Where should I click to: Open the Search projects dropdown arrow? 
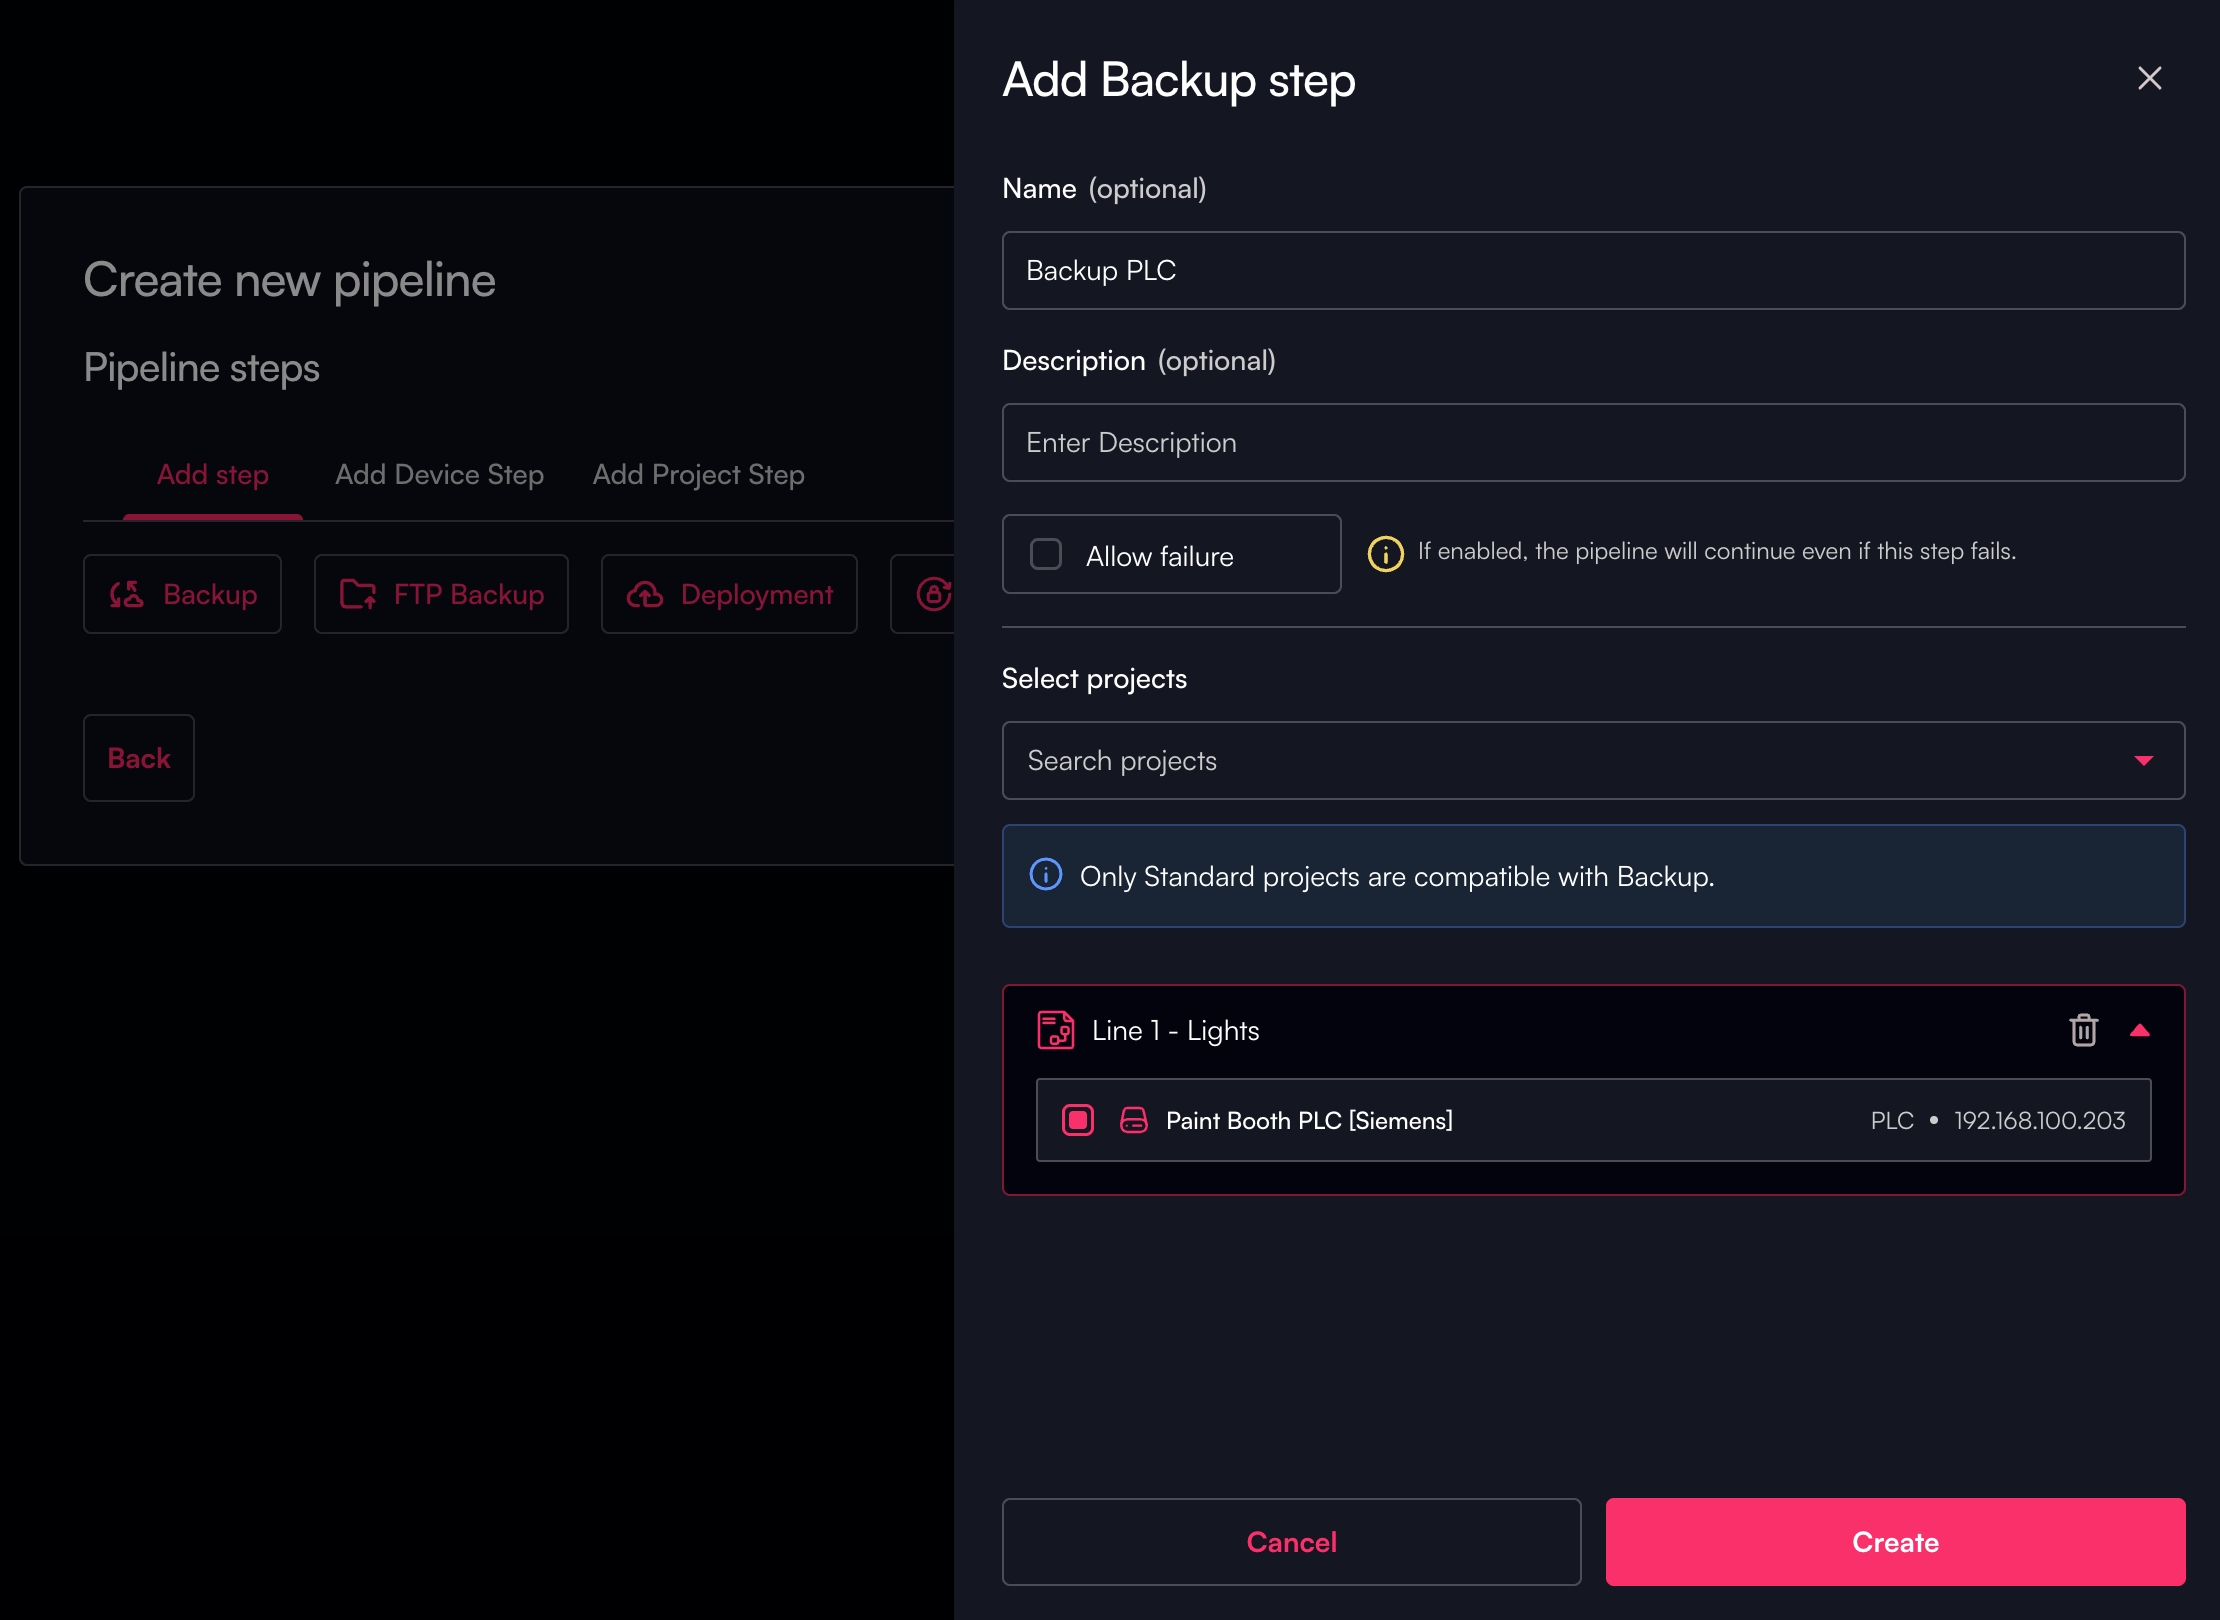pos(2143,761)
